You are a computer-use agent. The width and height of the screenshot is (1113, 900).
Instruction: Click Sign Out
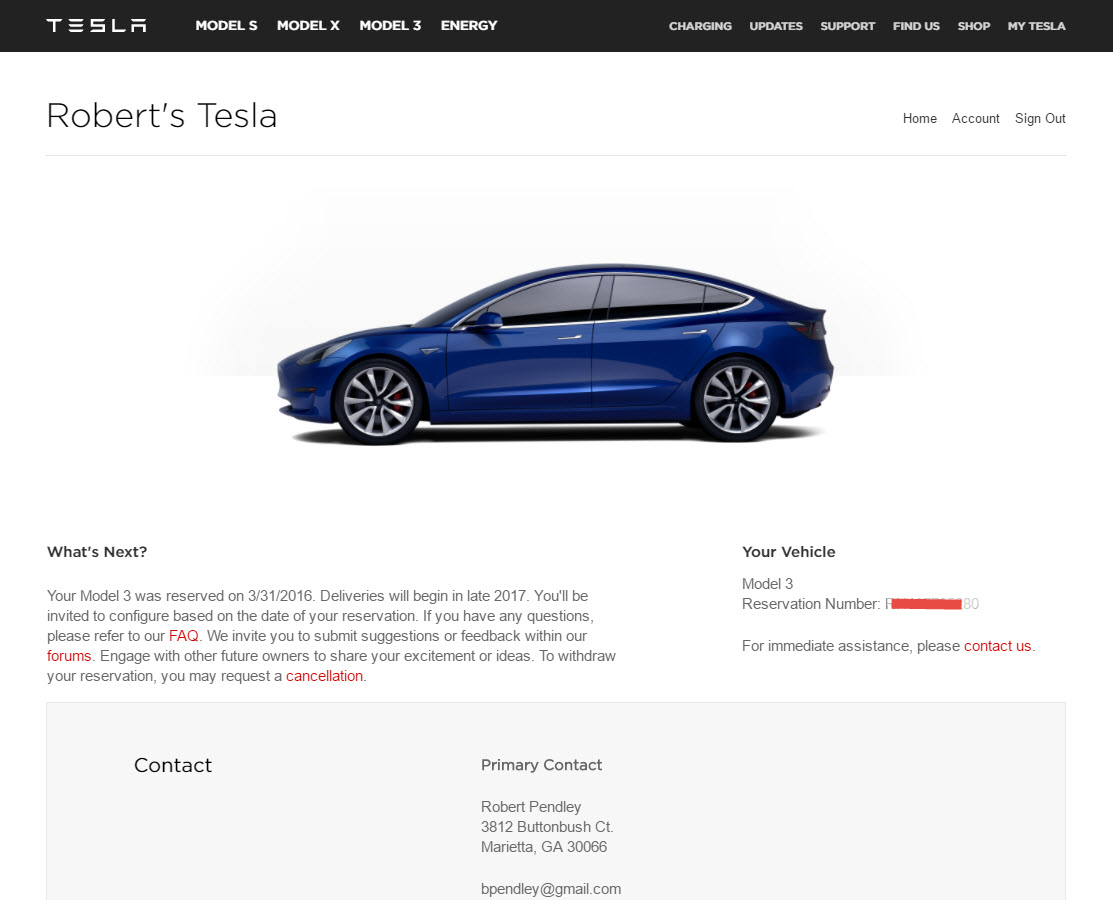pyautogui.click(x=1040, y=119)
